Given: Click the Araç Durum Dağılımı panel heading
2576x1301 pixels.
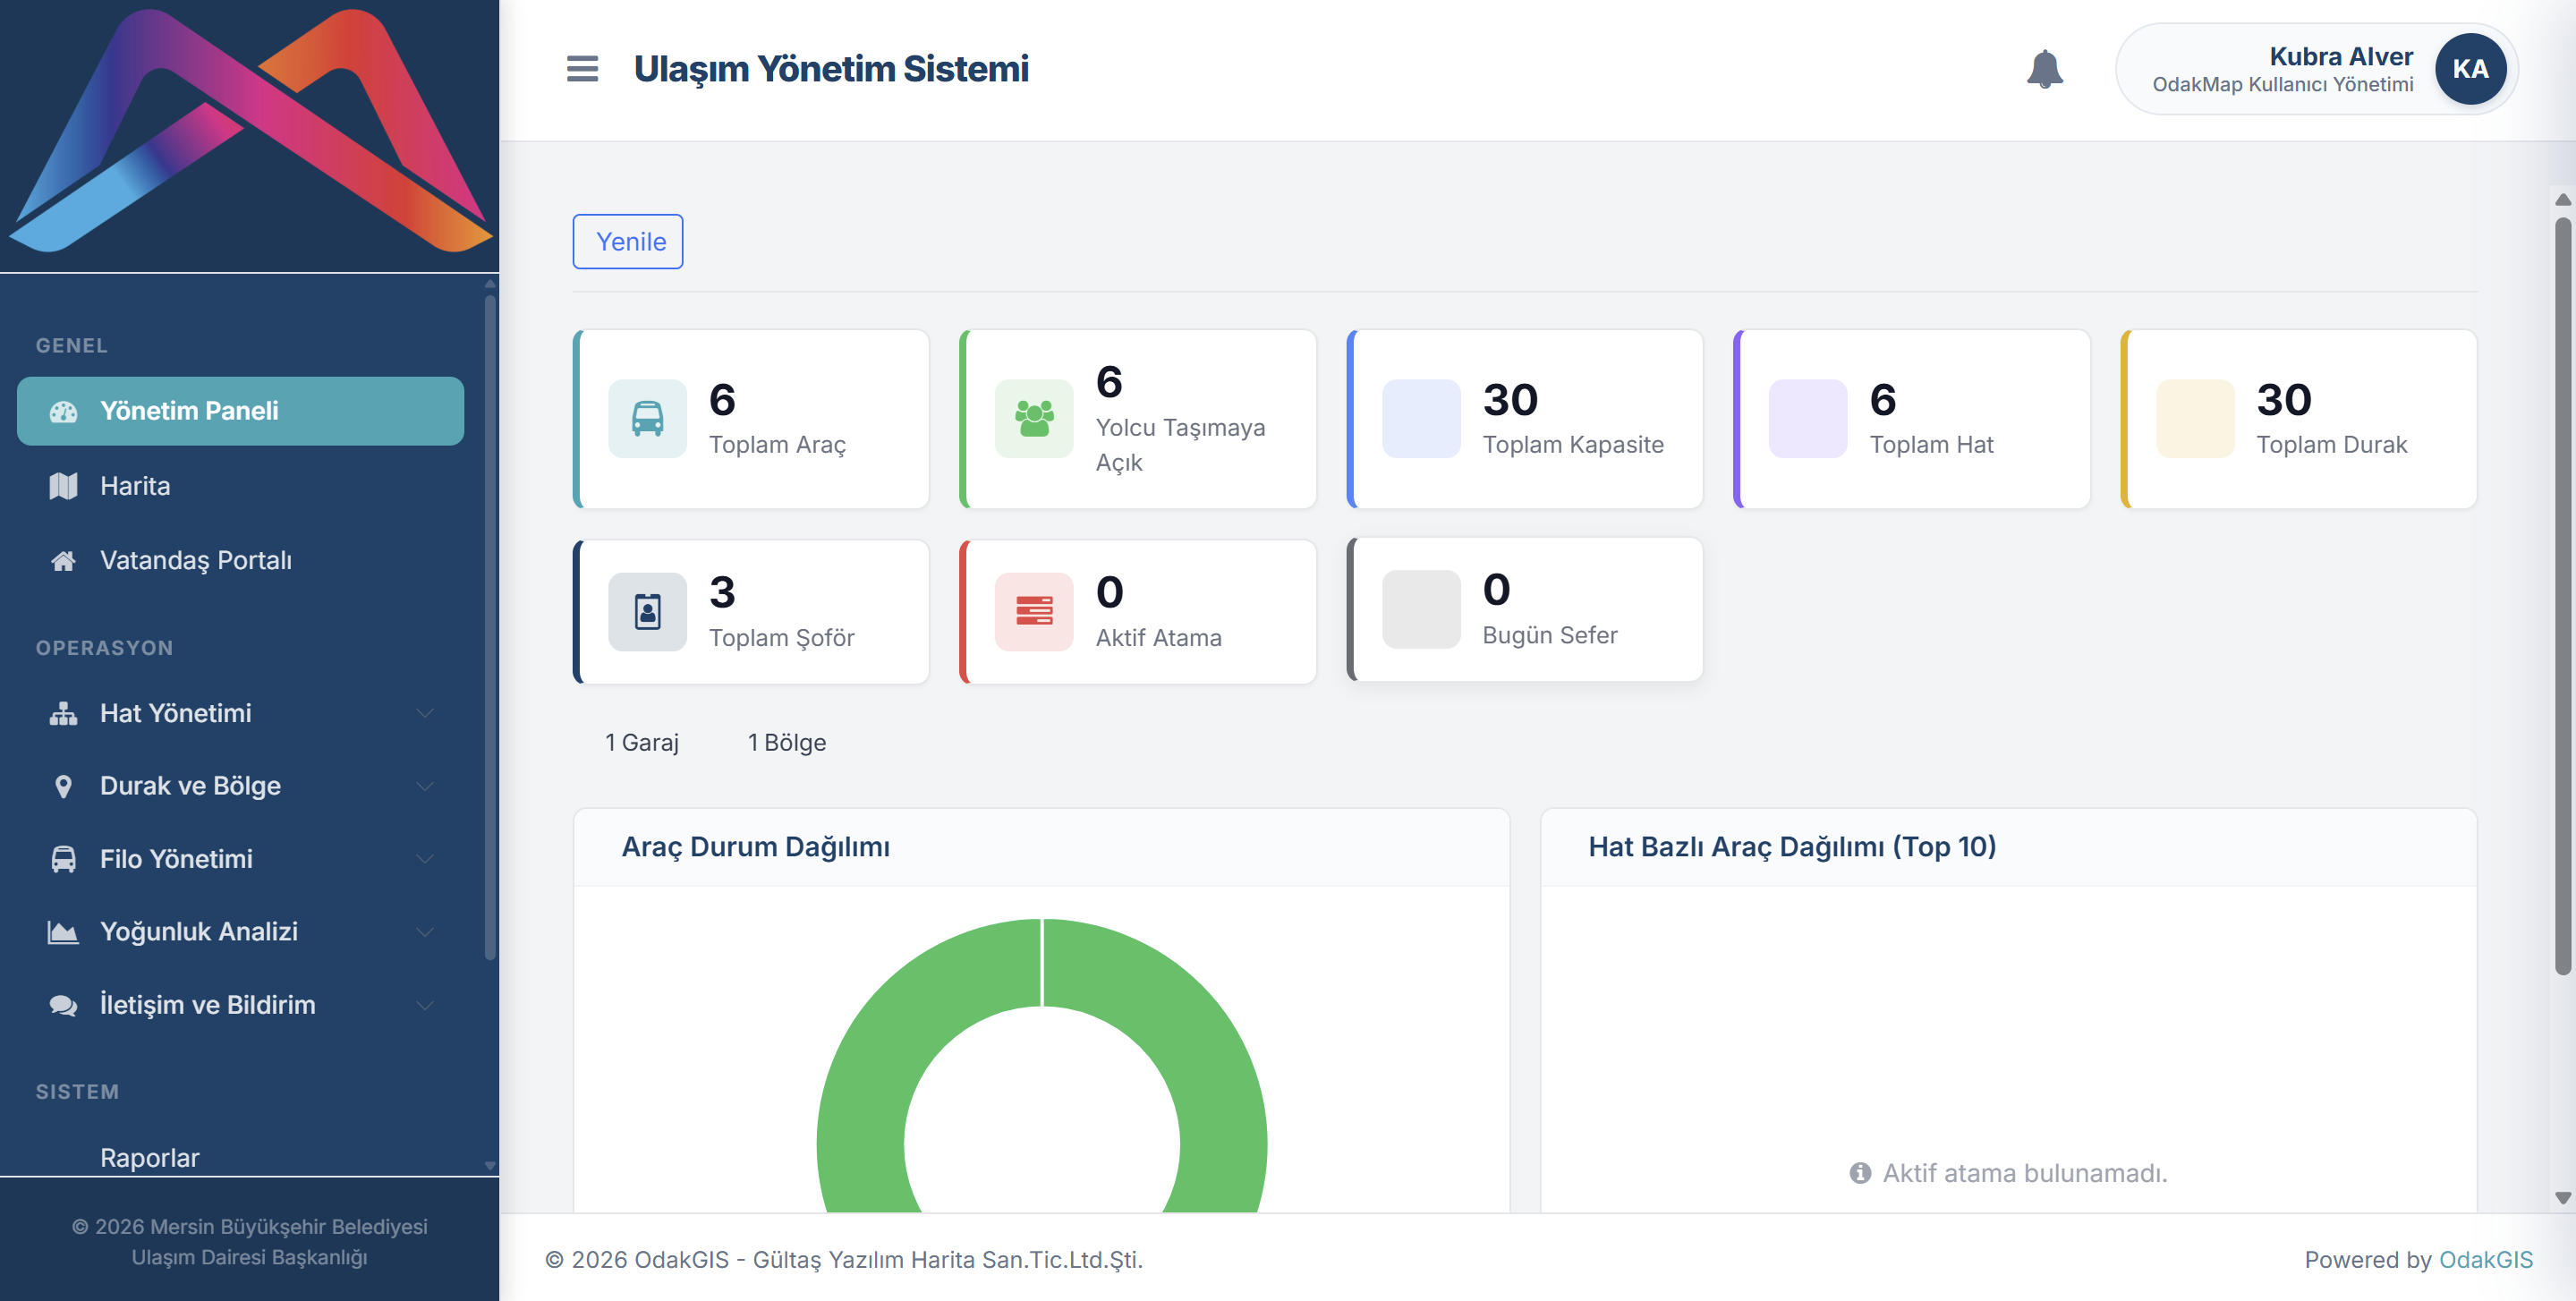Looking at the screenshot, I should point(756,847).
